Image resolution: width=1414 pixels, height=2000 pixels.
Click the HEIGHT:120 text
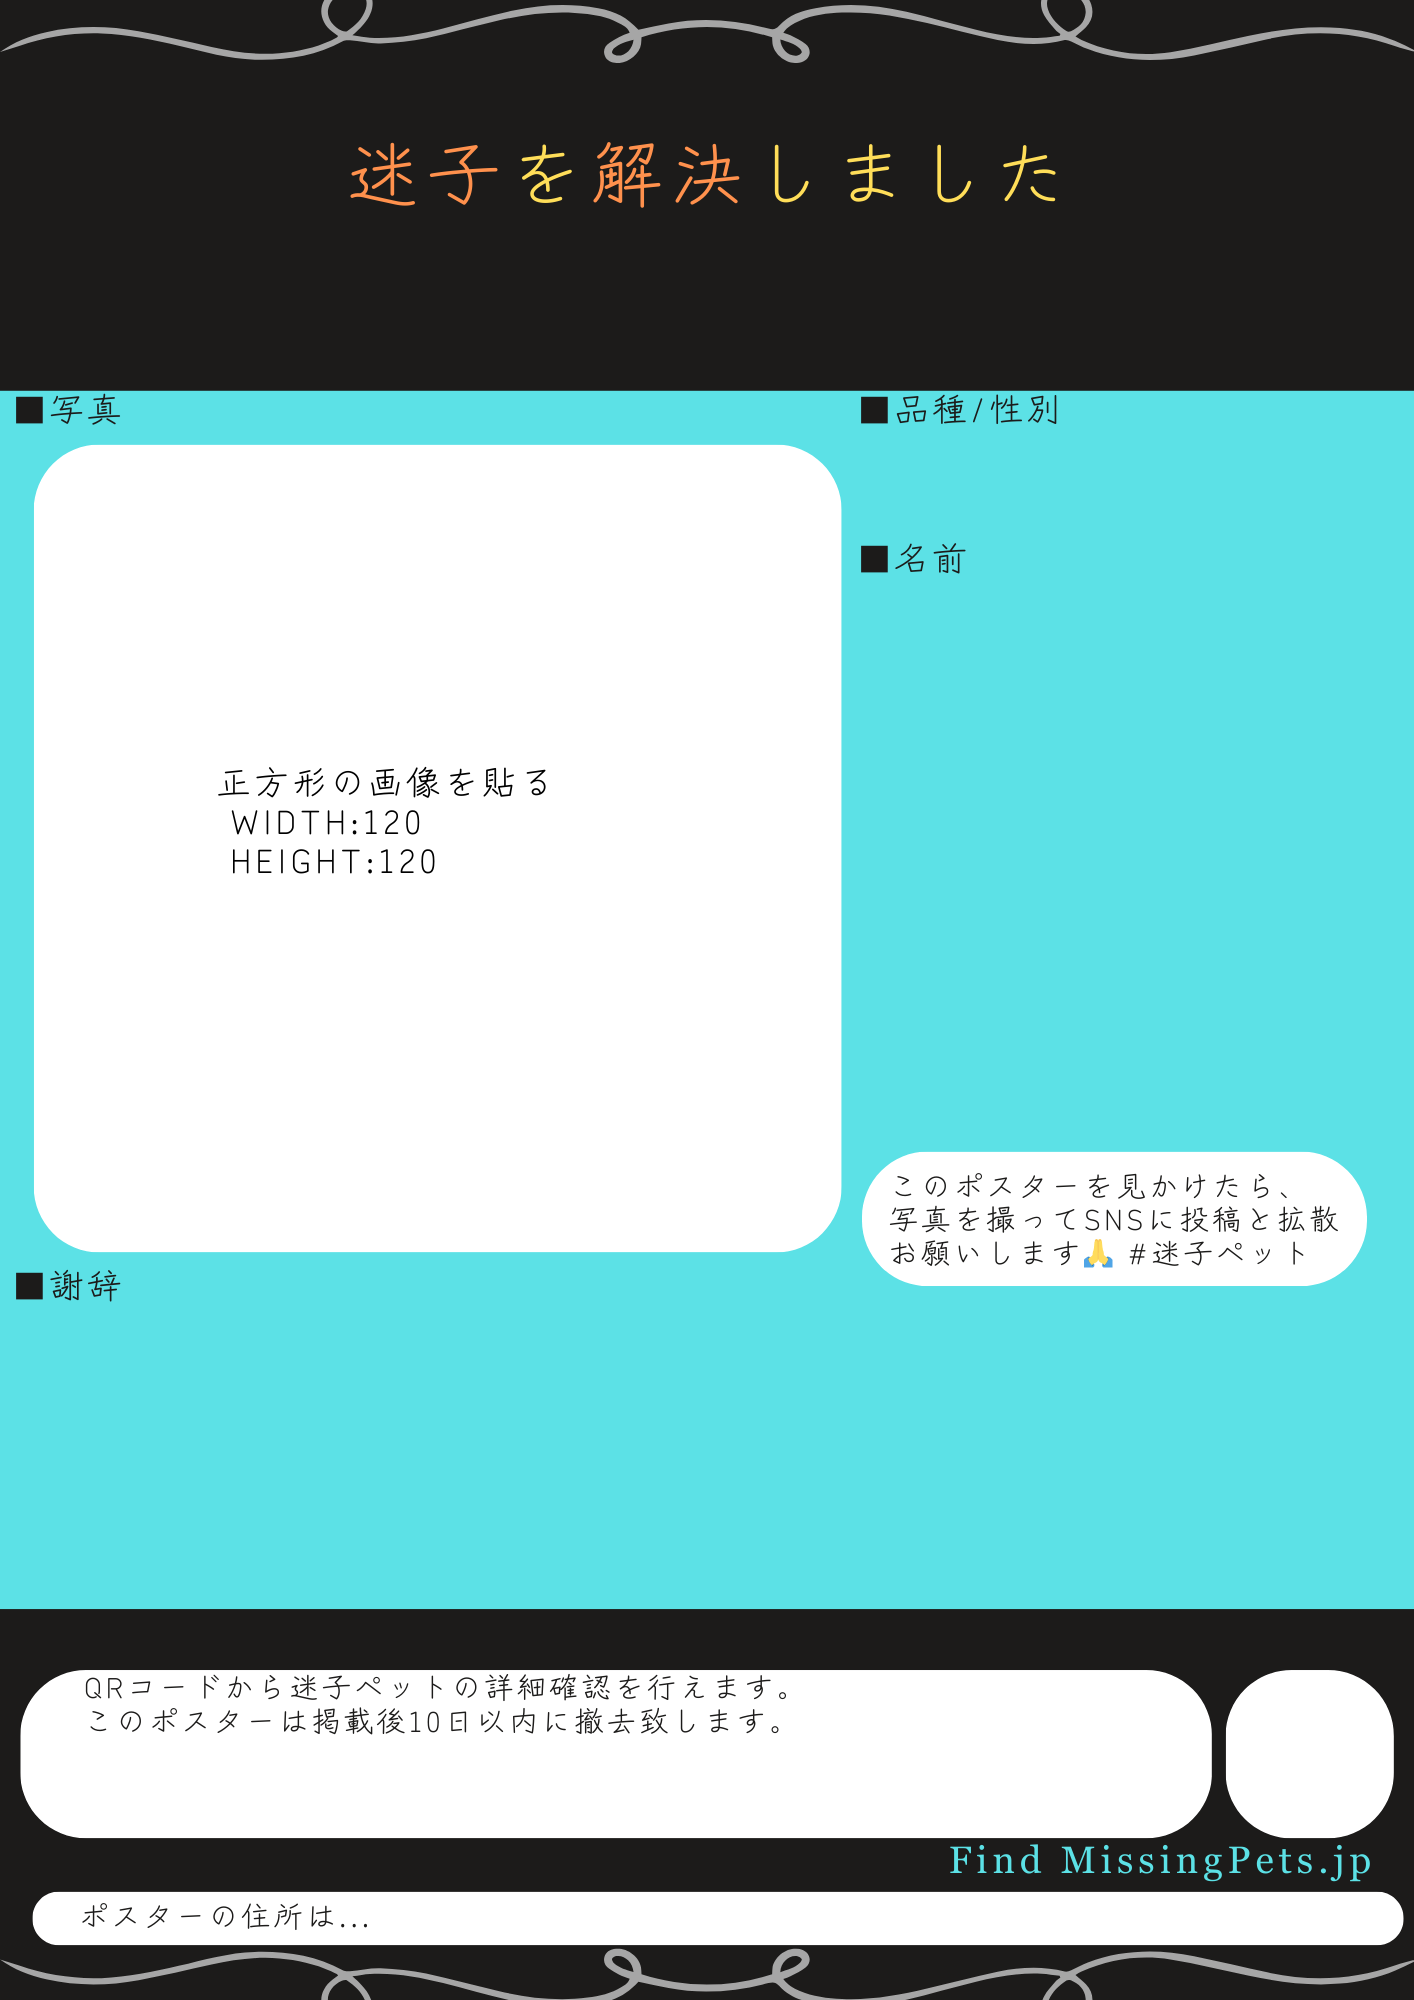point(334,862)
